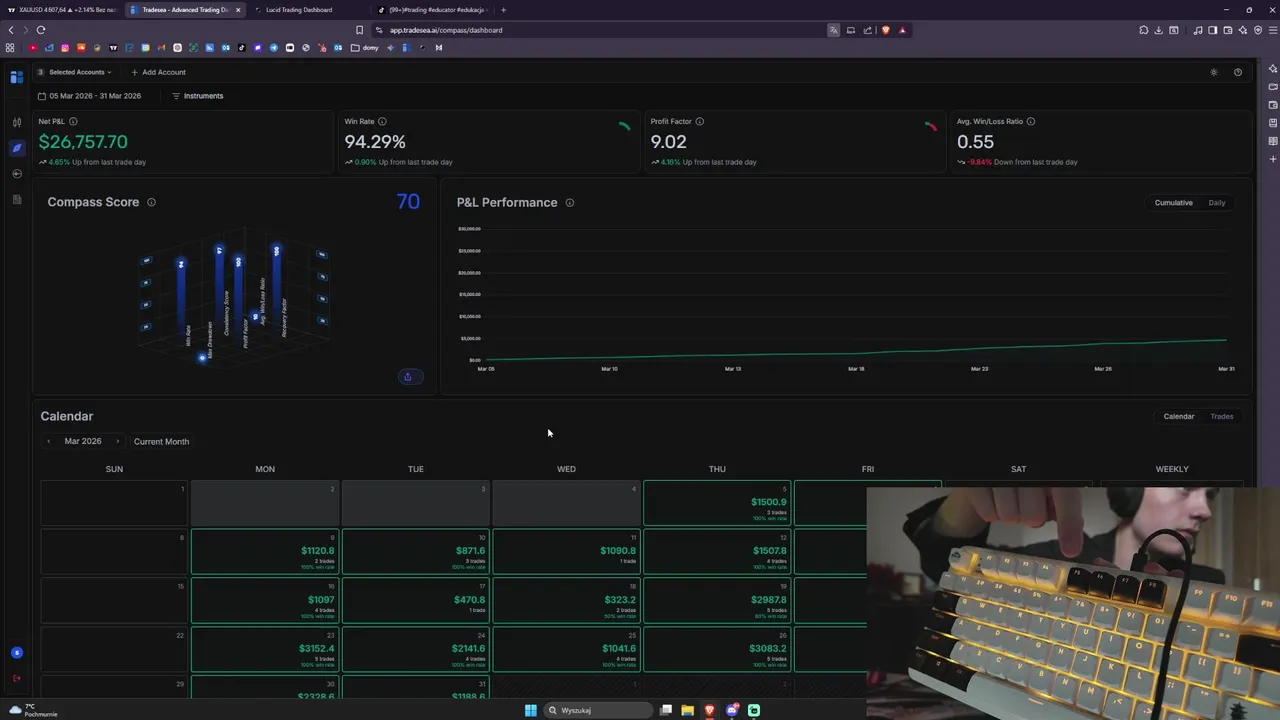Image resolution: width=1280 pixels, height=720 pixels.
Task: Open the browser extensions puzzle icon
Action: (1143, 30)
